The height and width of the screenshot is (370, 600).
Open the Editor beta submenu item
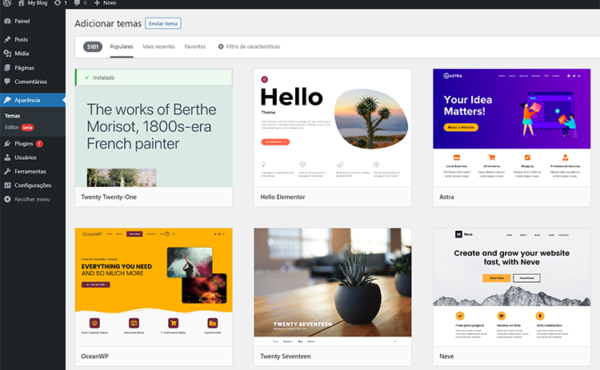(19, 127)
